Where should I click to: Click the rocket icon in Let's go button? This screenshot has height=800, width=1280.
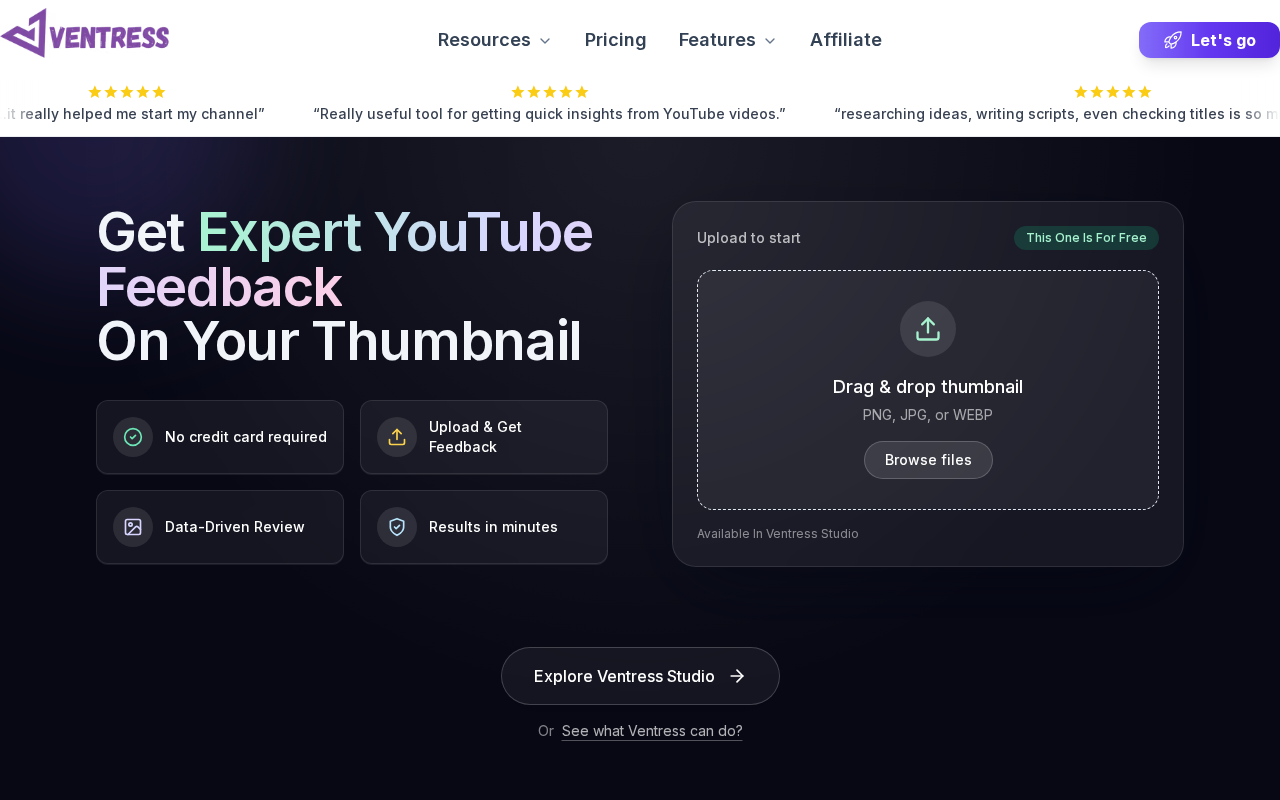1173,40
